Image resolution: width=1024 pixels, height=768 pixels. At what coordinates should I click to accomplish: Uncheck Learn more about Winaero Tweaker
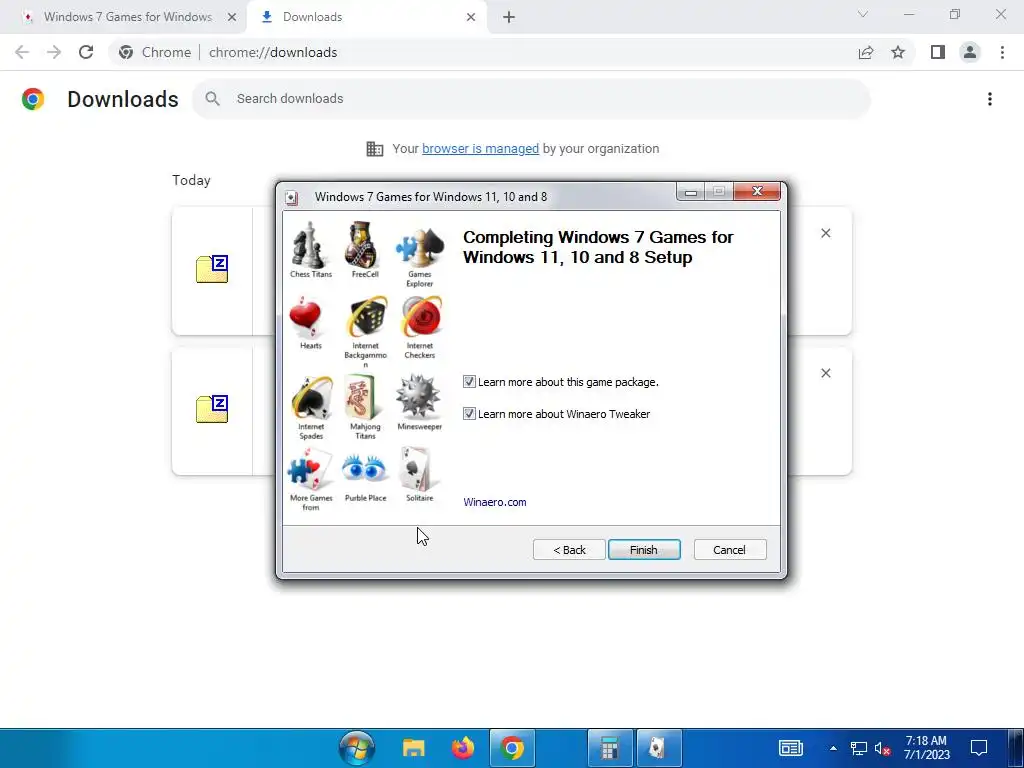[x=469, y=413]
